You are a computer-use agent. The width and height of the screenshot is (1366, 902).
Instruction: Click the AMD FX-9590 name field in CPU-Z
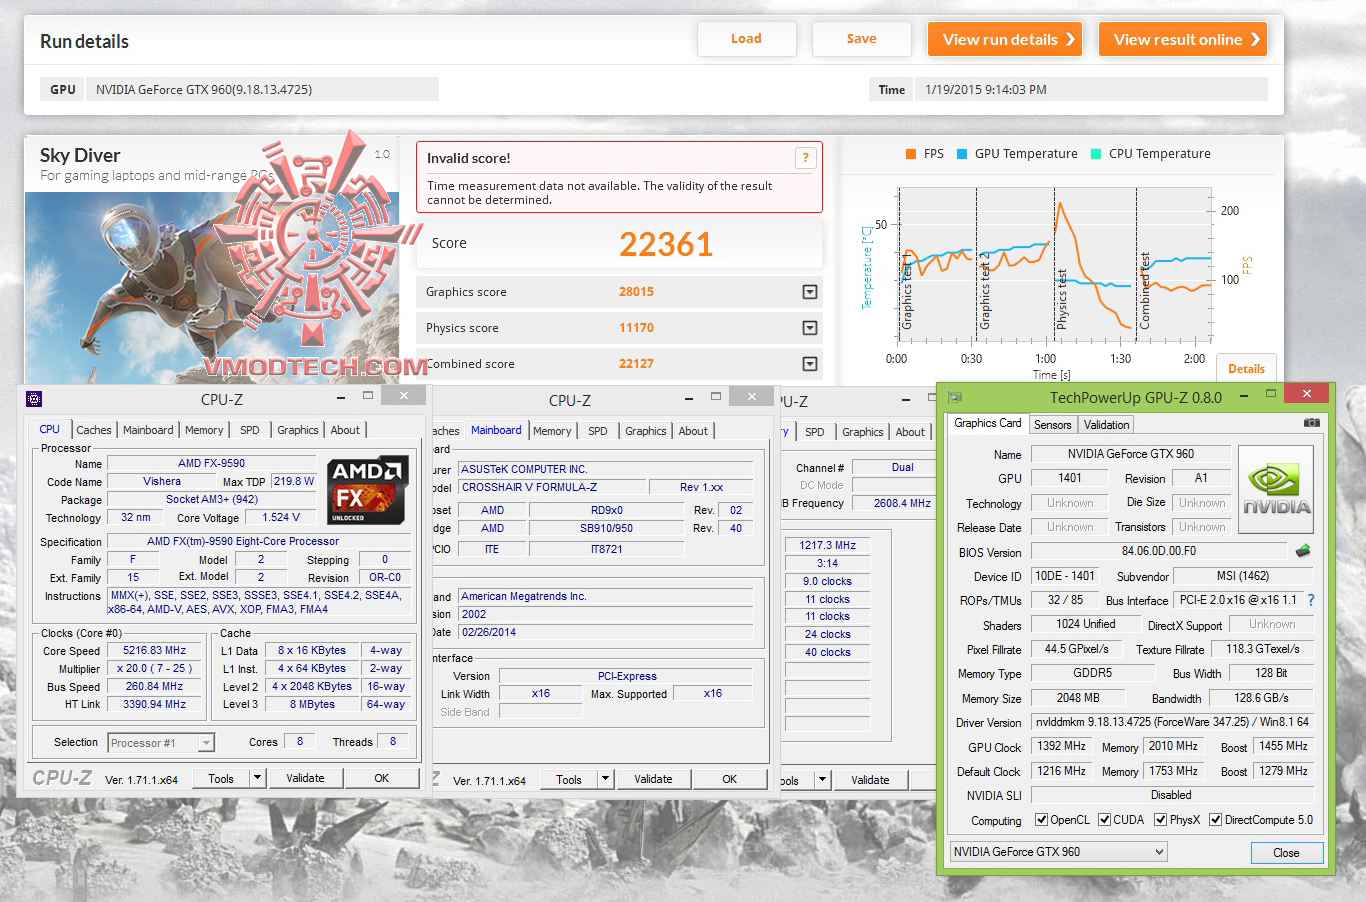tap(211, 464)
